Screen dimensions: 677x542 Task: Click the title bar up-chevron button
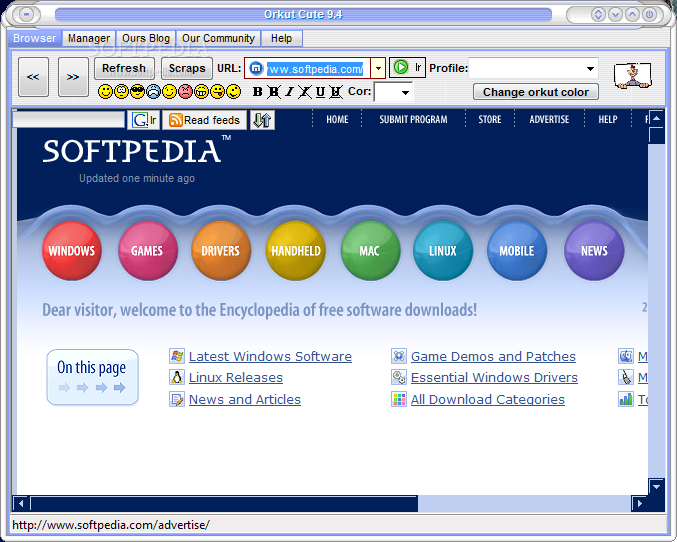click(x=633, y=15)
